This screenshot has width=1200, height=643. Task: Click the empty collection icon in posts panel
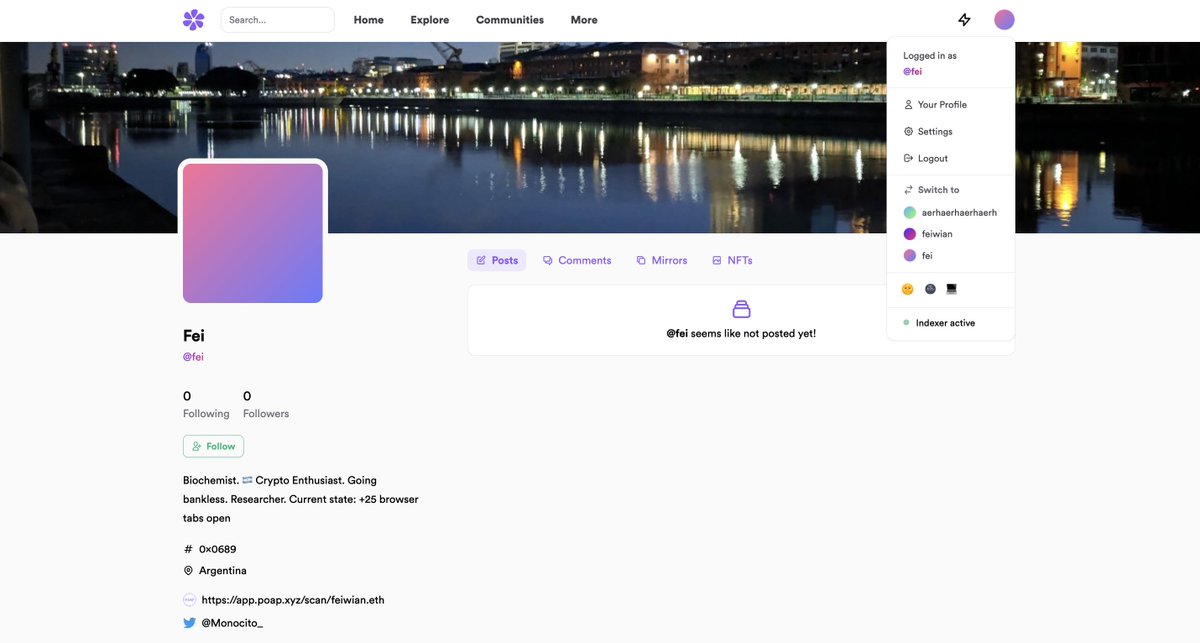coord(741,309)
